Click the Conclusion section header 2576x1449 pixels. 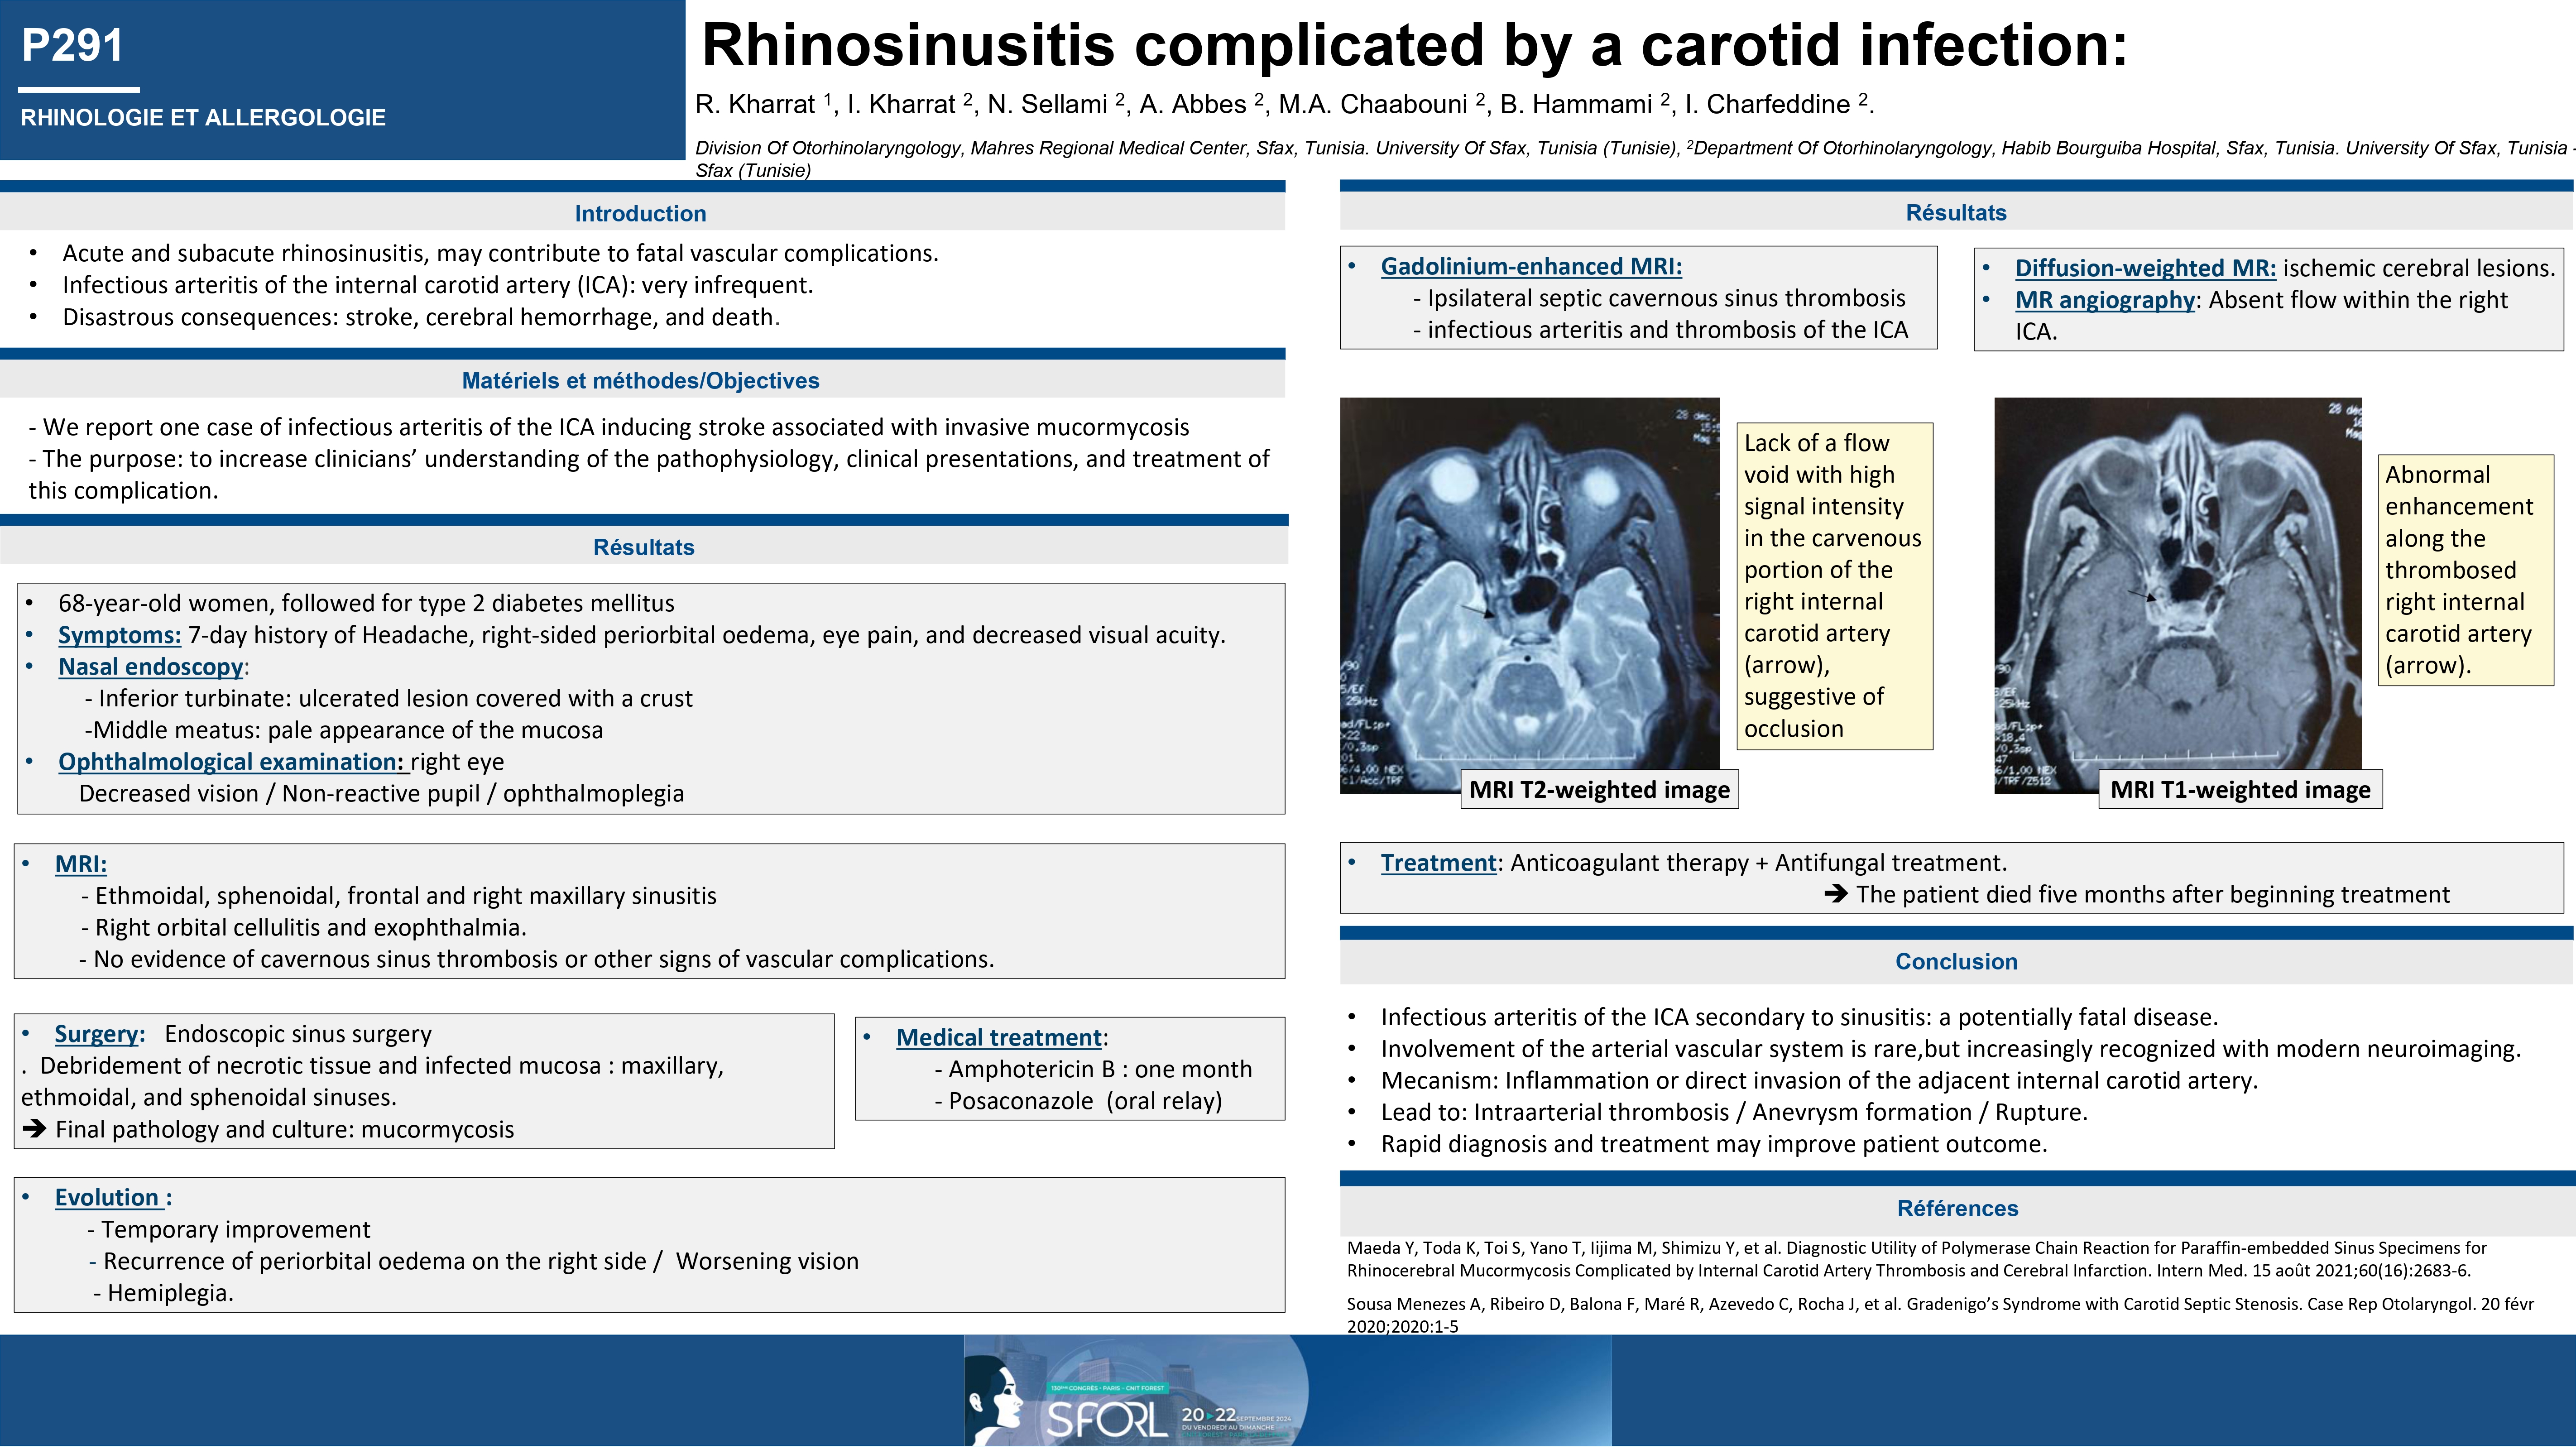coord(1955,962)
